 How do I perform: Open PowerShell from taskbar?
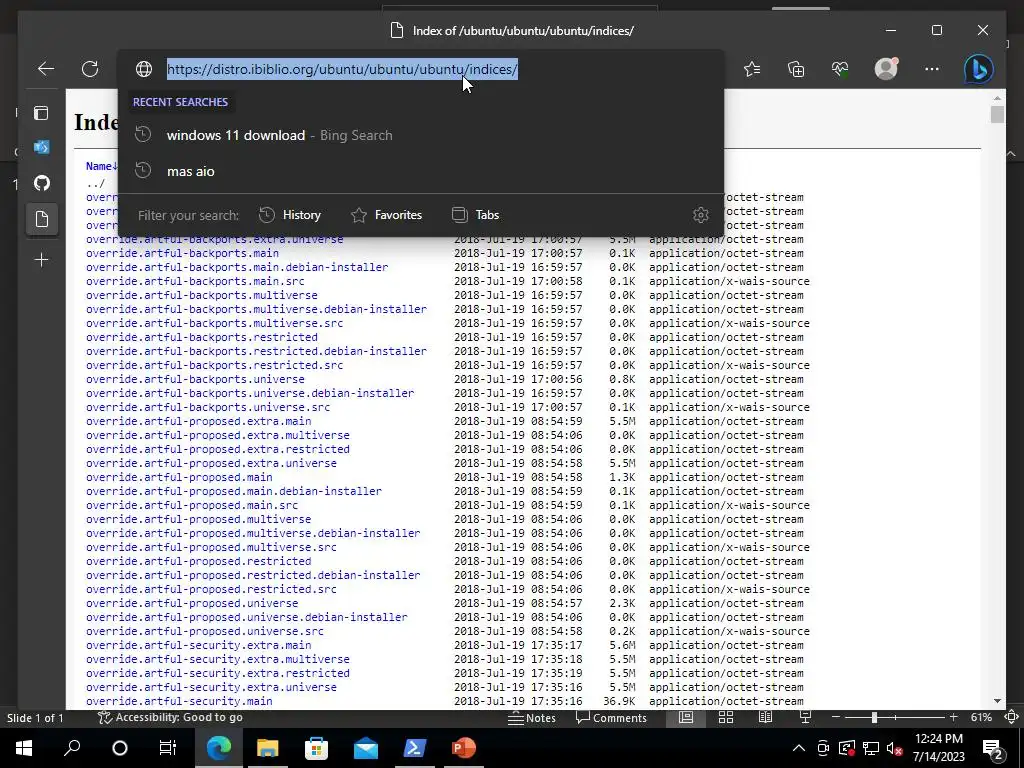tap(415, 748)
